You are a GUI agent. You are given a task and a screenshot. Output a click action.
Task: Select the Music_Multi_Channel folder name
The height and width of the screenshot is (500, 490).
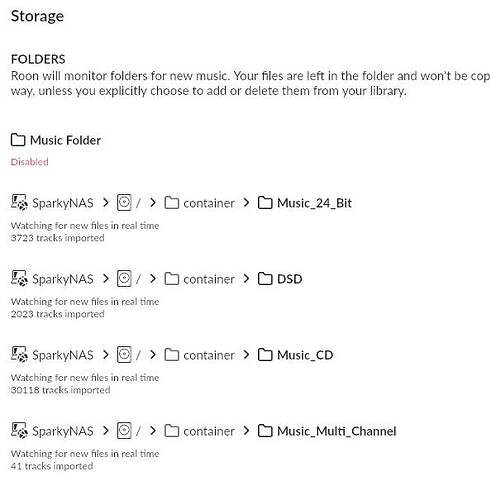point(337,431)
